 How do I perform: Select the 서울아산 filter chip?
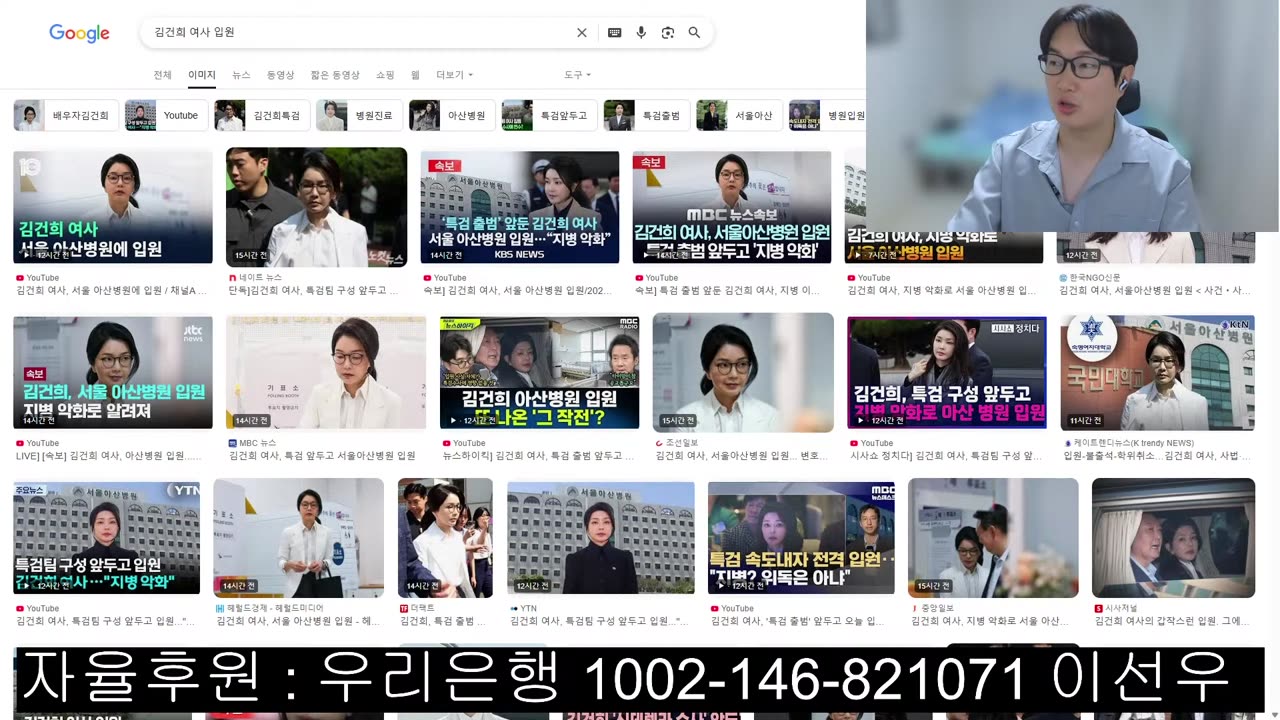click(740, 116)
